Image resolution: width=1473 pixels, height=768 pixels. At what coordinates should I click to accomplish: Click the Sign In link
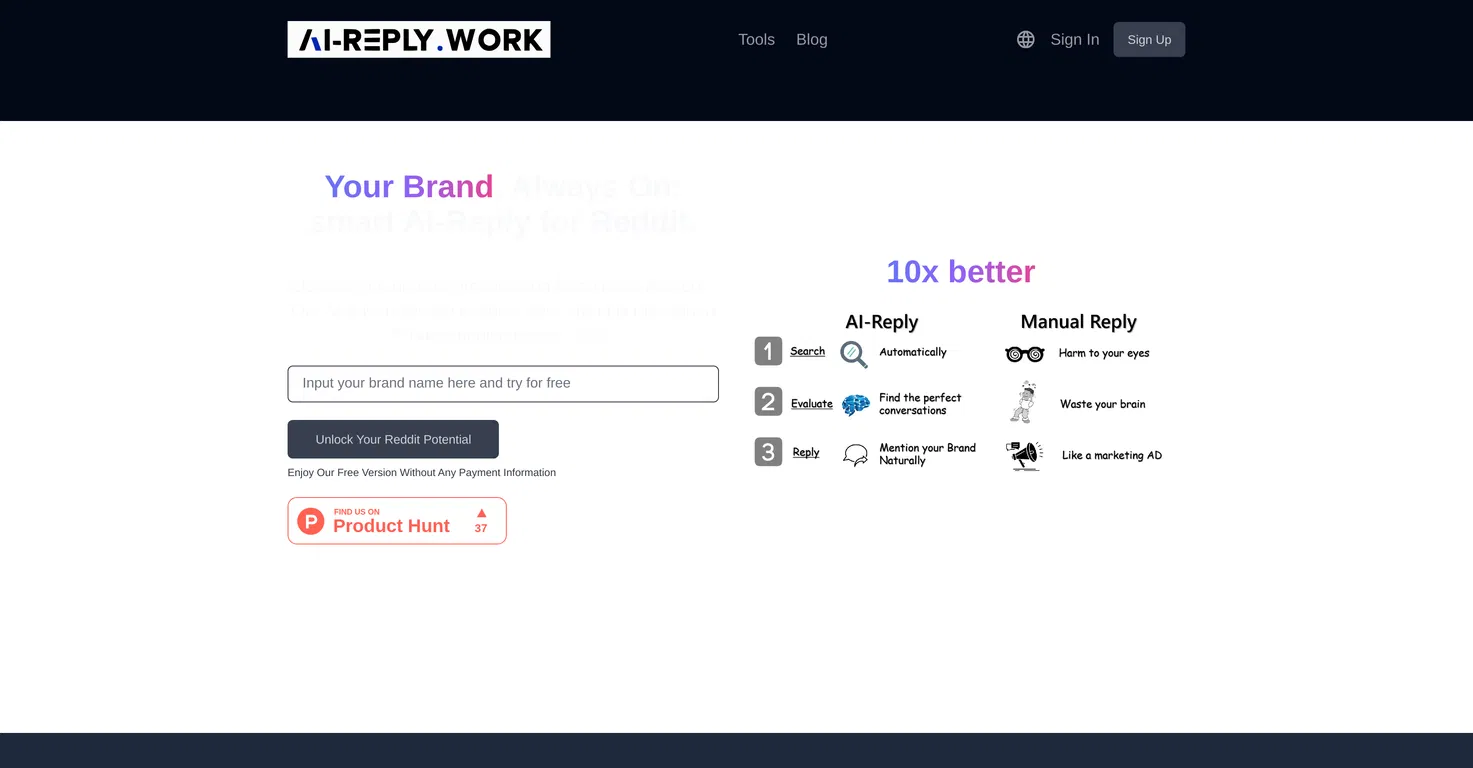tap(1075, 39)
